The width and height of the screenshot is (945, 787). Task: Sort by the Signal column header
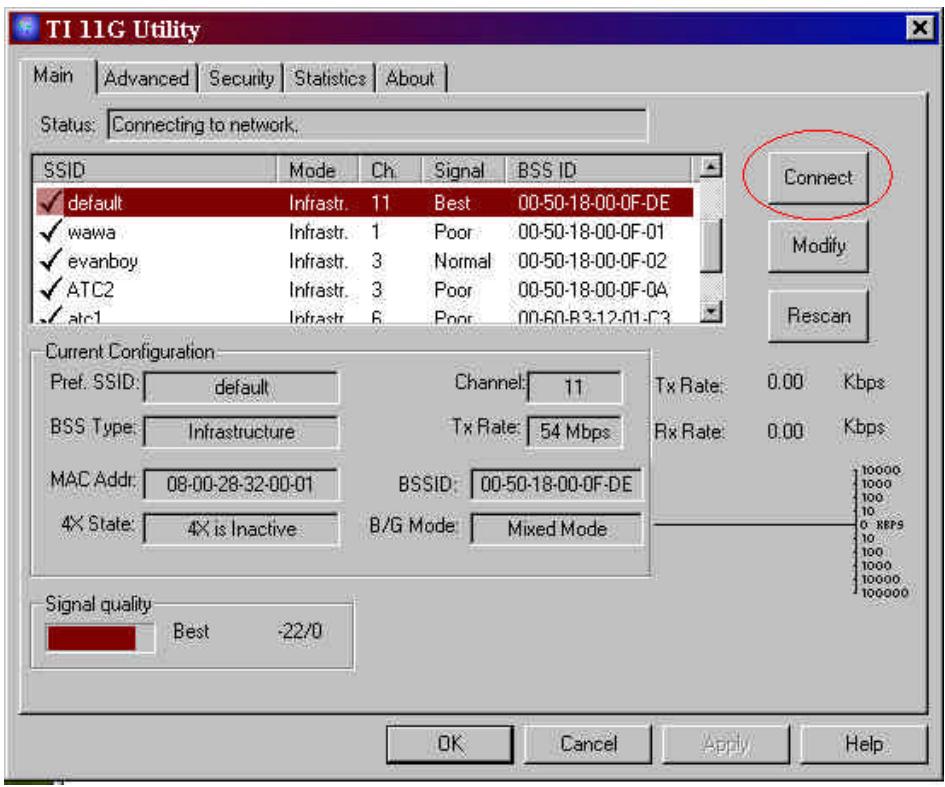[x=463, y=170]
